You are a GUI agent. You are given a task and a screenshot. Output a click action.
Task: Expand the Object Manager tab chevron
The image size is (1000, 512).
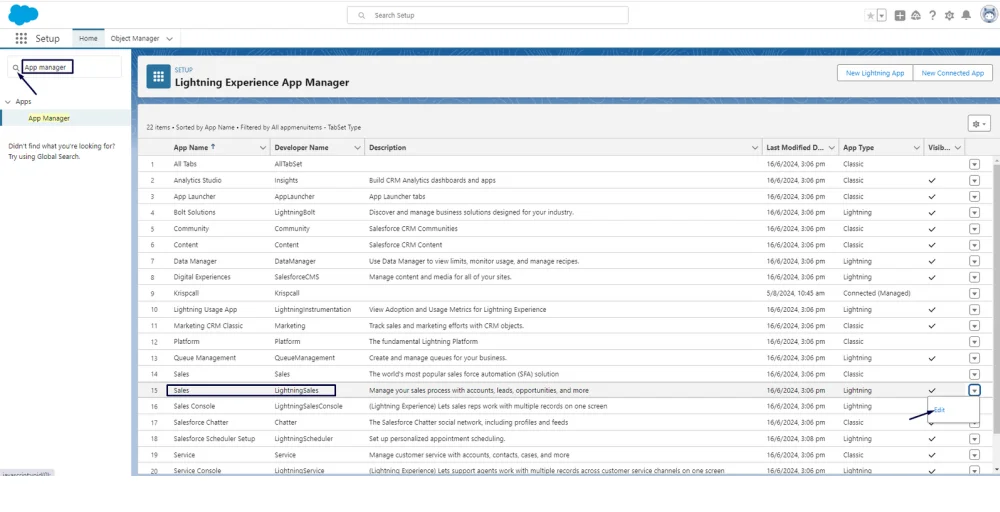[x=169, y=39]
